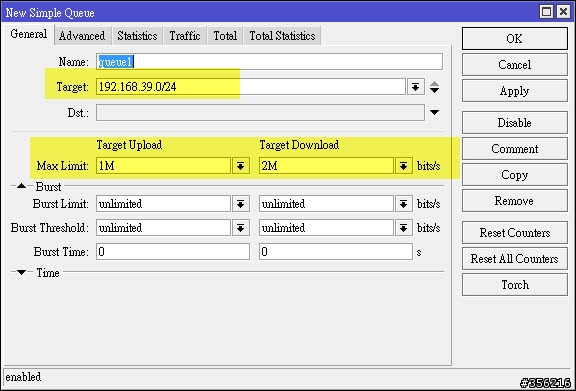Click the Reset Counters button
Screen dimensions: 576x391
515,233
